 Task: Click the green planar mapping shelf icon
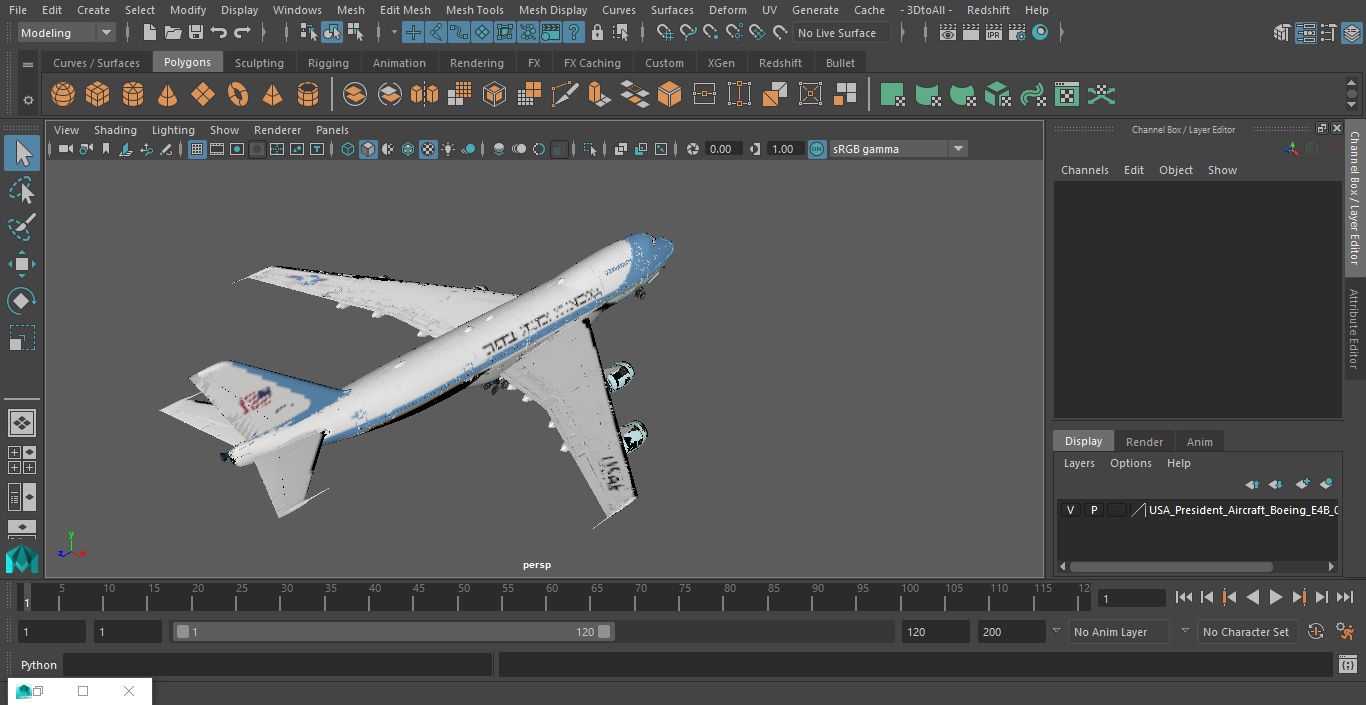[892, 95]
